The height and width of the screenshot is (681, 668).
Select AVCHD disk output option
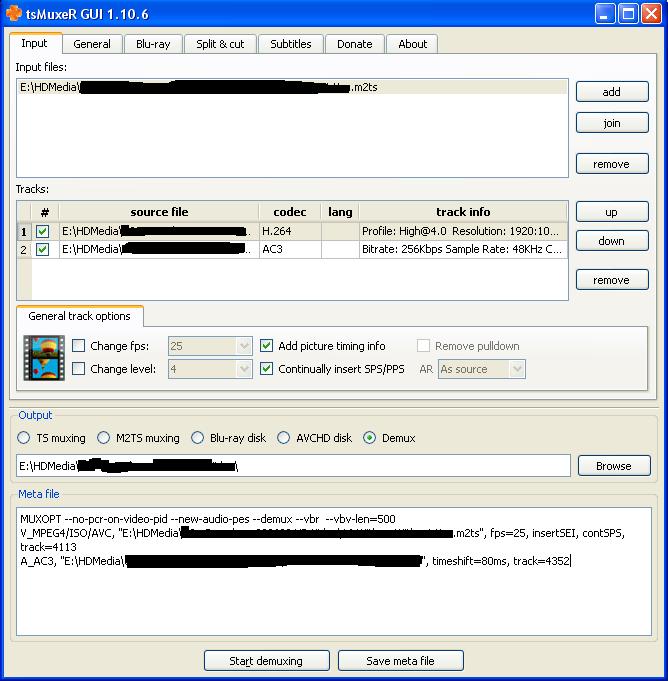click(x=284, y=438)
